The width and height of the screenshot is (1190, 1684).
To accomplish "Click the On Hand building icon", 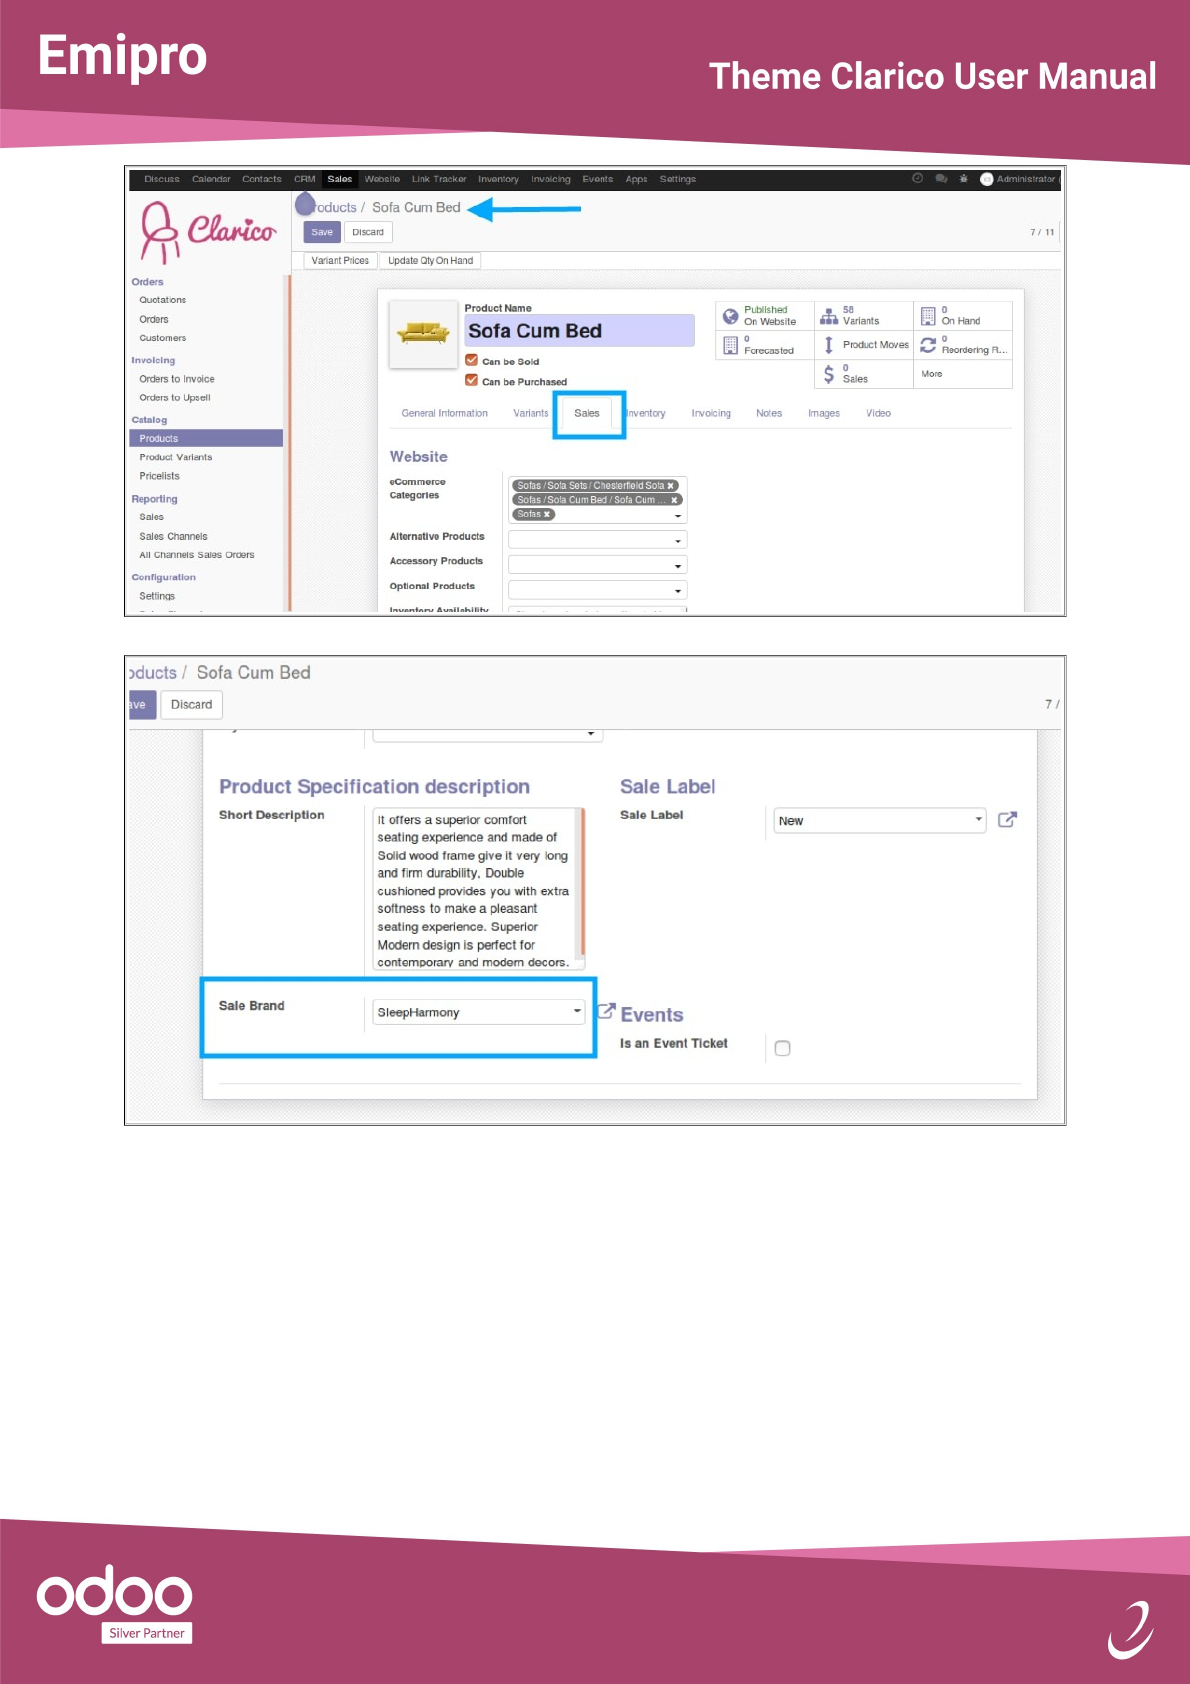I will (928, 316).
